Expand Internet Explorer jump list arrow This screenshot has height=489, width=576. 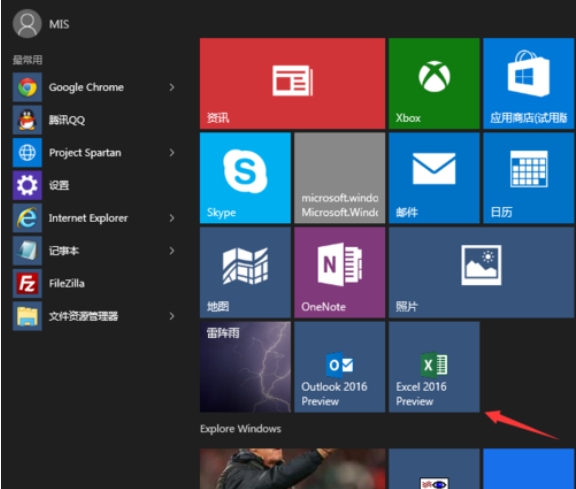tap(172, 218)
